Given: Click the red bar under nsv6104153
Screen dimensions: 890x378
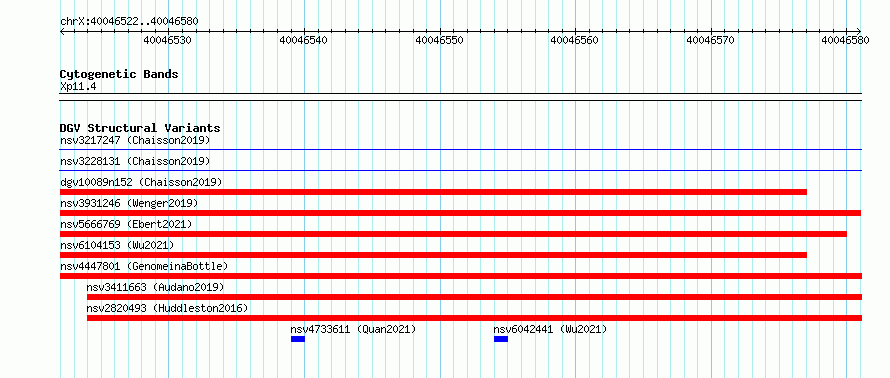Looking at the screenshot, I should tap(433, 255).
